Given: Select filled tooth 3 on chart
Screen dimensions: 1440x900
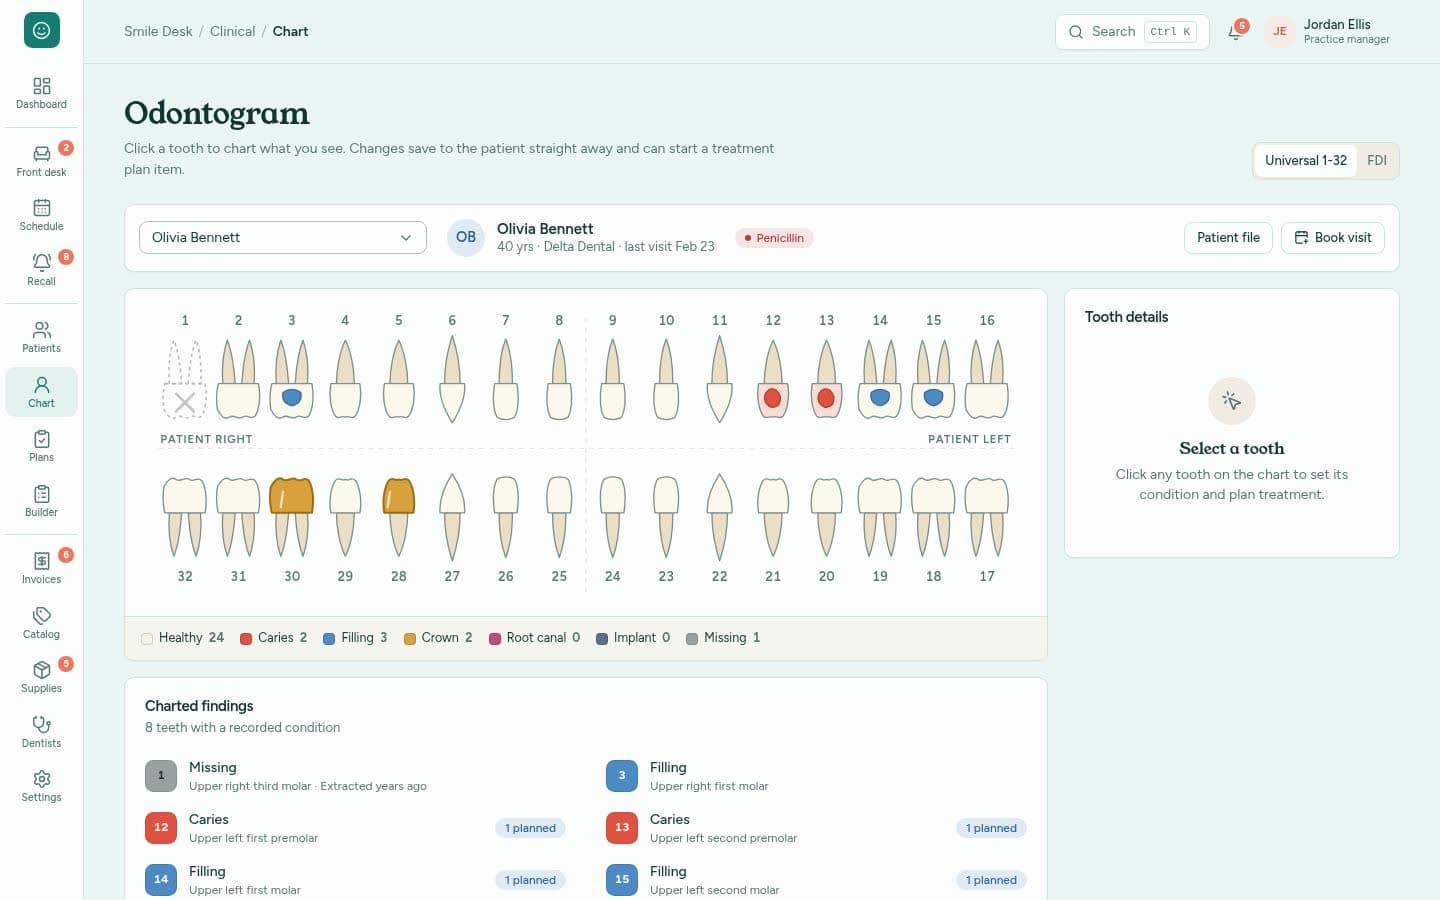Looking at the screenshot, I should 292,380.
